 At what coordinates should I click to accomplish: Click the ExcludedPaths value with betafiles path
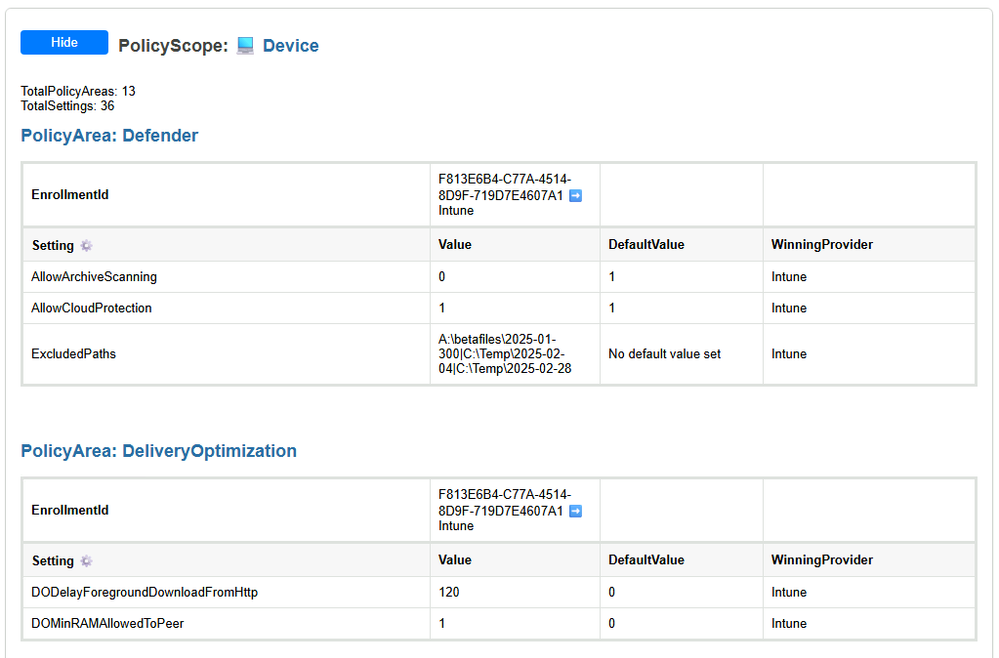tap(505, 354)
